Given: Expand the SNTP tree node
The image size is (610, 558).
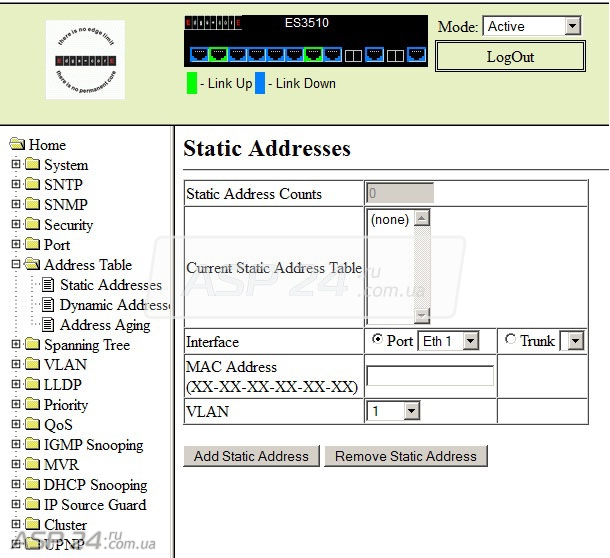Looking at the screenshot, I should (16, 183).
